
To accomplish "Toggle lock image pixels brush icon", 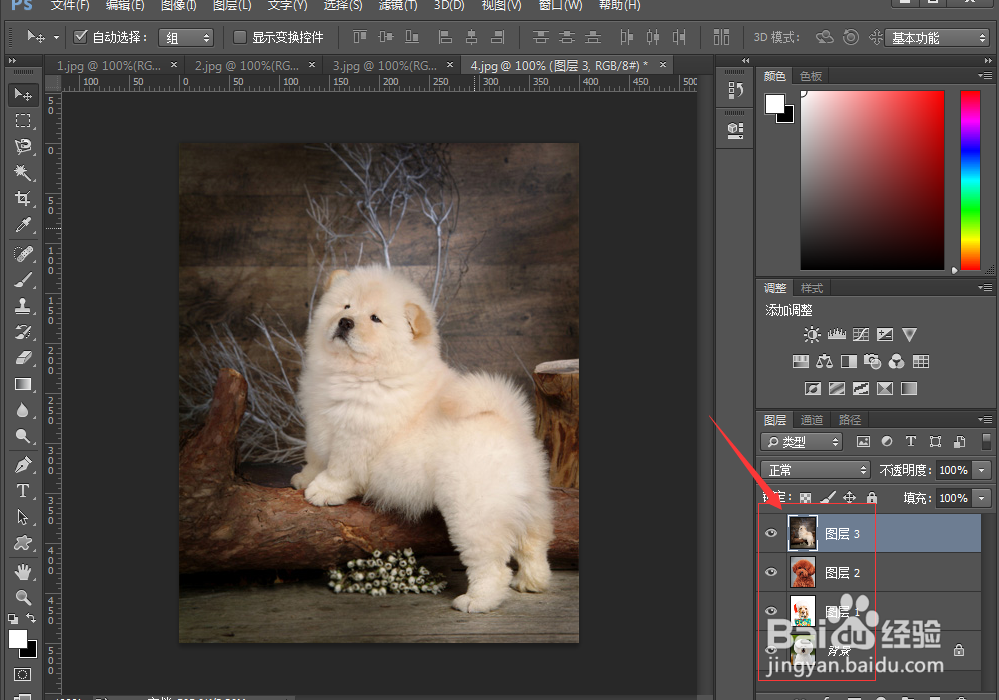I will tap(828, 497).
